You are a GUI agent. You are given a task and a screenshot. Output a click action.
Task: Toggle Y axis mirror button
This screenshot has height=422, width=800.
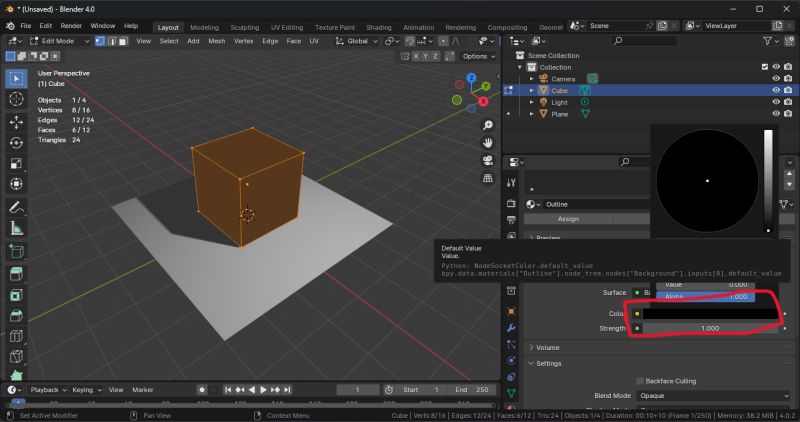tap(426, 57)
